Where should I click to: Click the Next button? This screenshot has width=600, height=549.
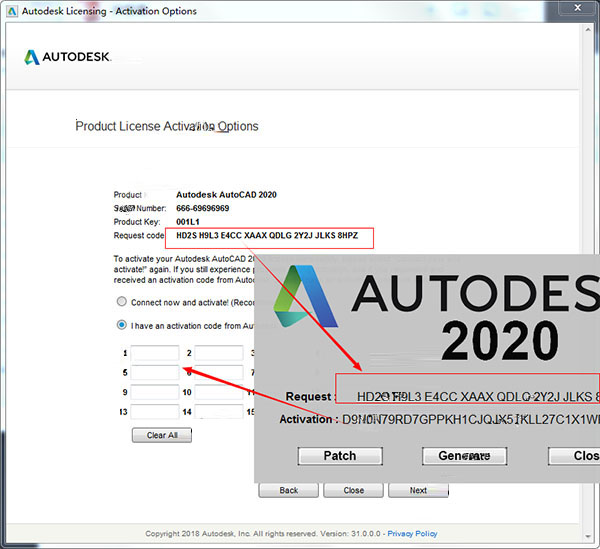418,490
